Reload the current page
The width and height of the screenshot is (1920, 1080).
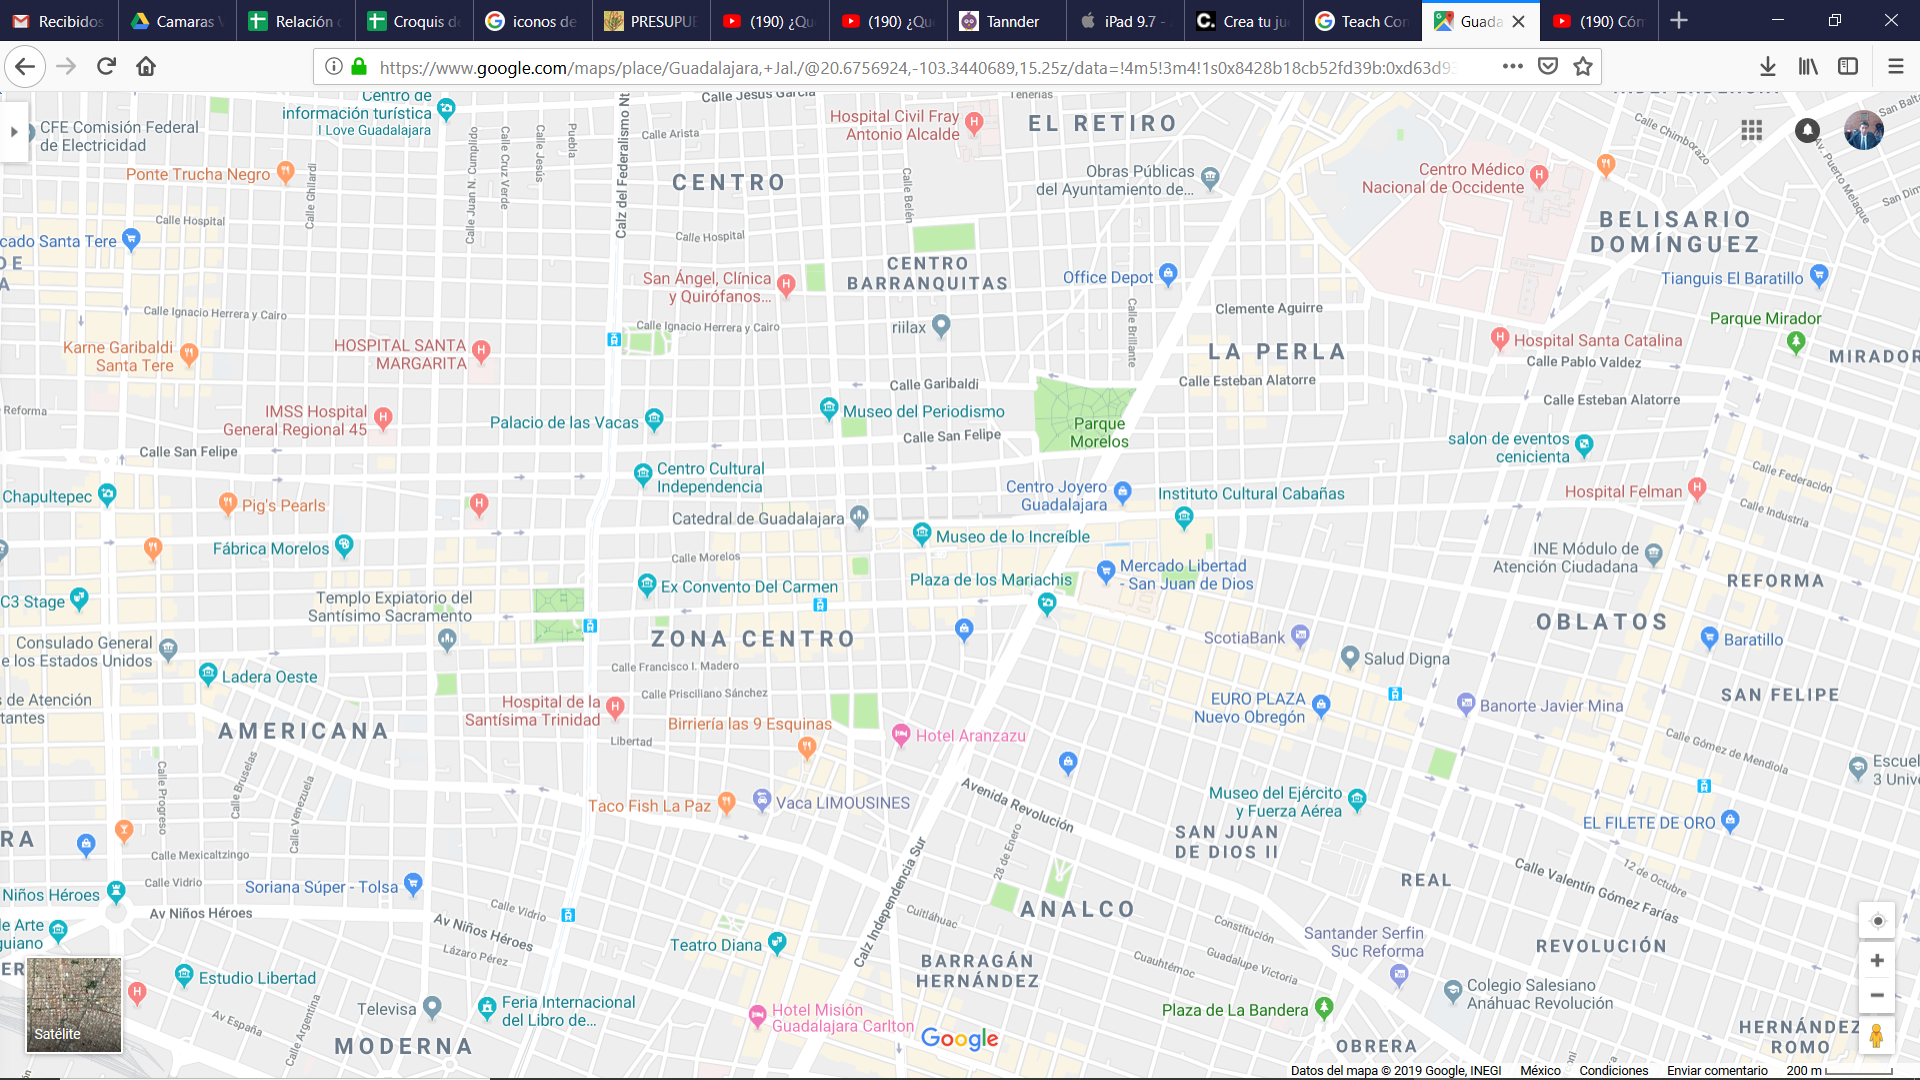click(106, 67)
